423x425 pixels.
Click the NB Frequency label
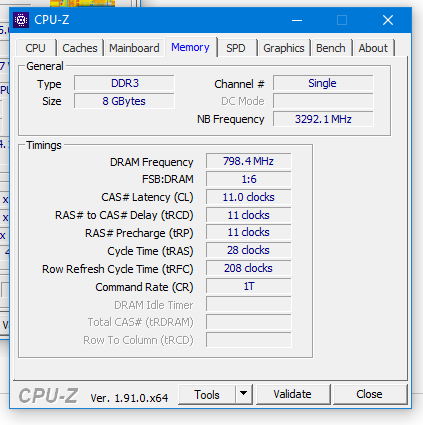tap(231, 119)
